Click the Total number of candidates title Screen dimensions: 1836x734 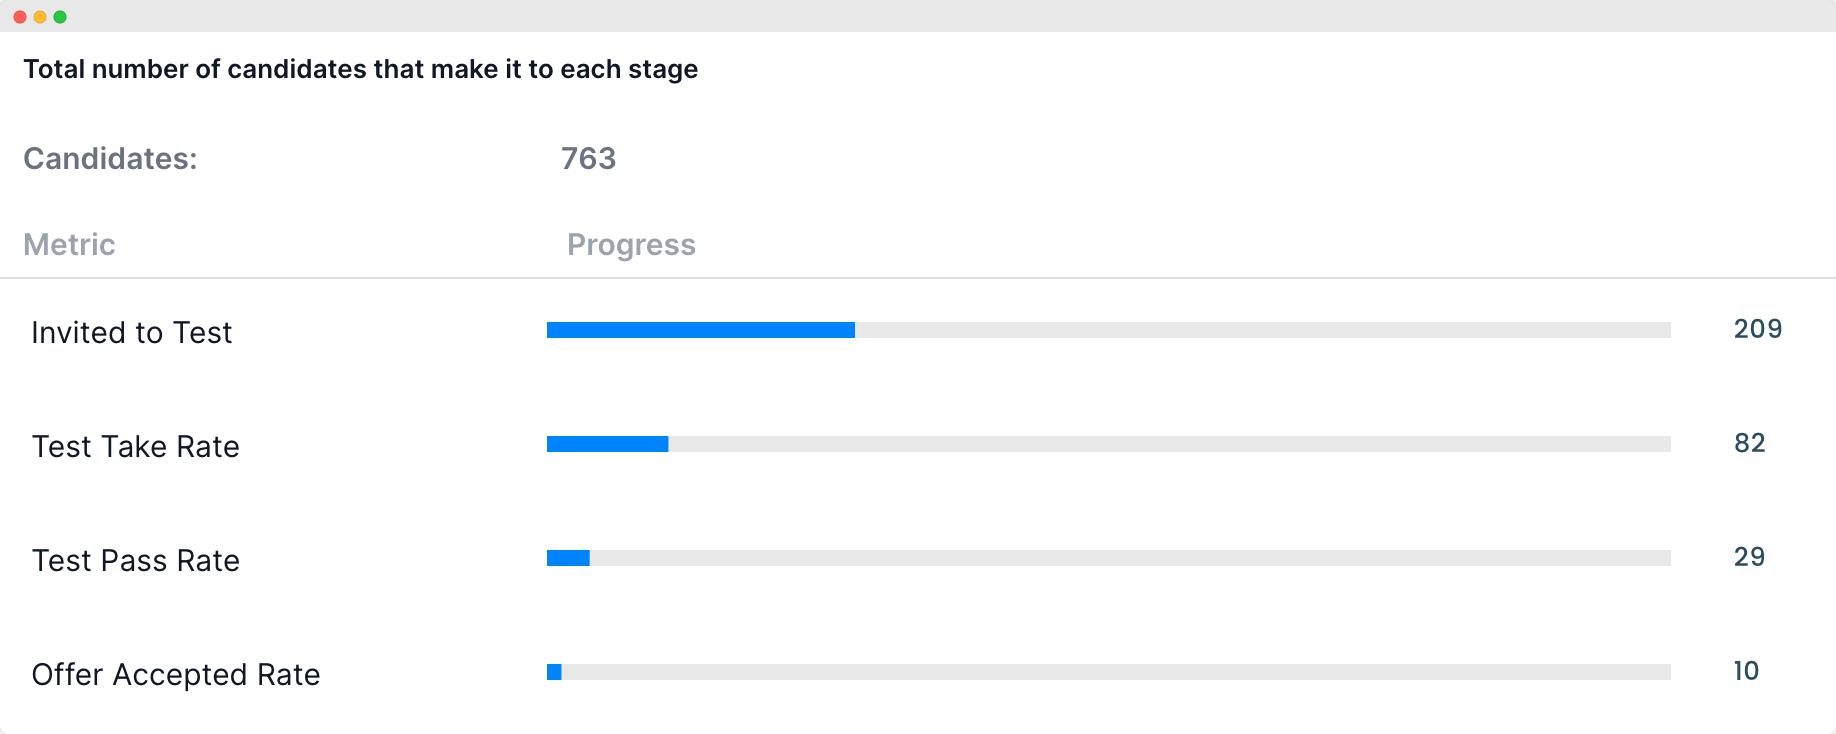(361, 69)
